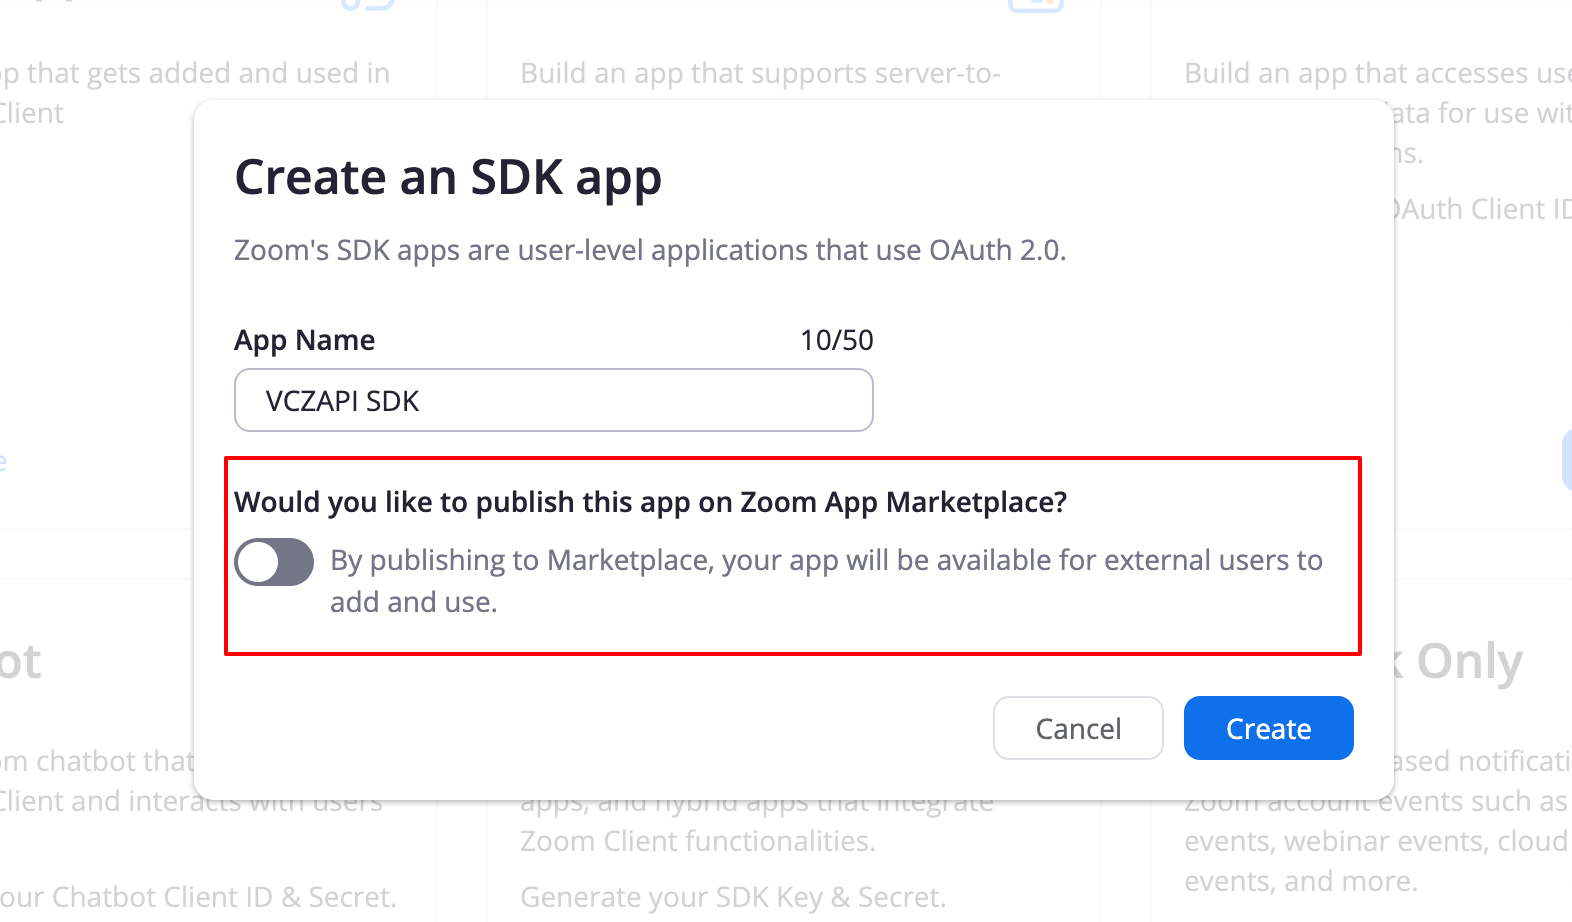This screenshot has height=922, width=1572.
Task: Click the 'By publishing to Marketplace' description text
Action: point(826,581)
